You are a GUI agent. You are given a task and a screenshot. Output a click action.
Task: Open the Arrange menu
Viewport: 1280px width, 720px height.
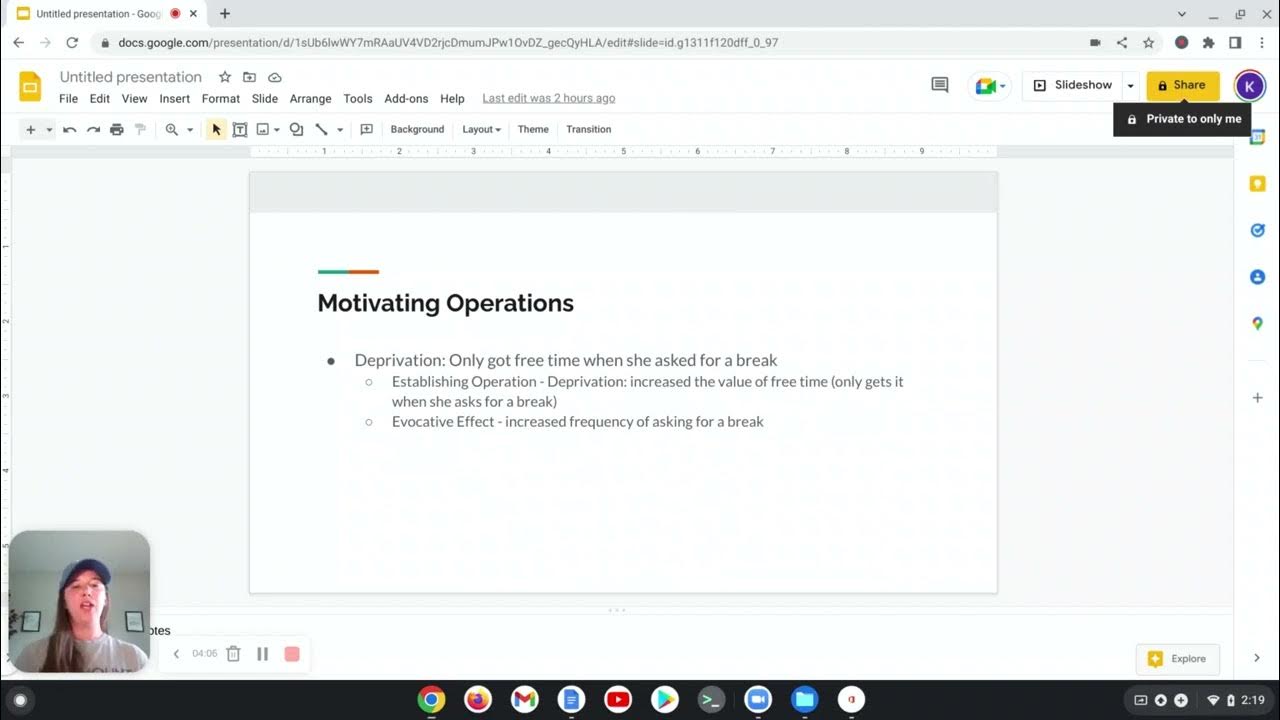click(x=310, y=99)
